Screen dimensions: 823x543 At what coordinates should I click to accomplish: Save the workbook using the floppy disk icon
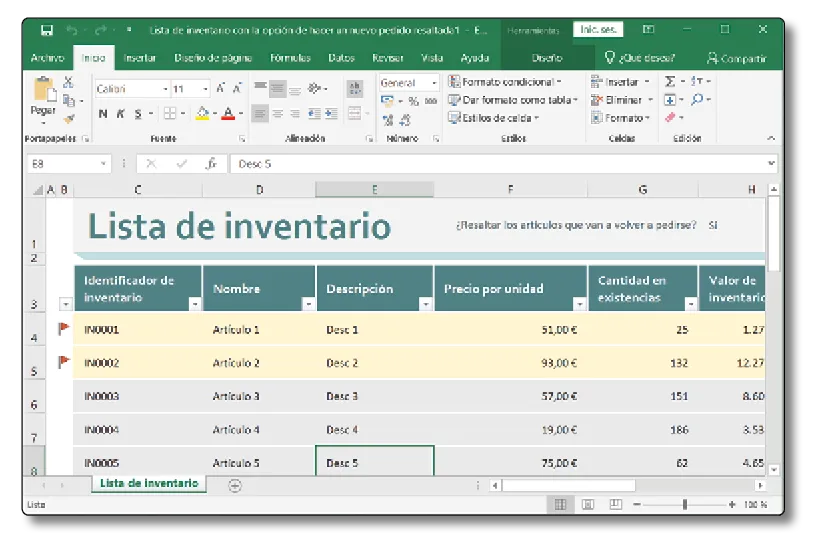pos(45,30)
